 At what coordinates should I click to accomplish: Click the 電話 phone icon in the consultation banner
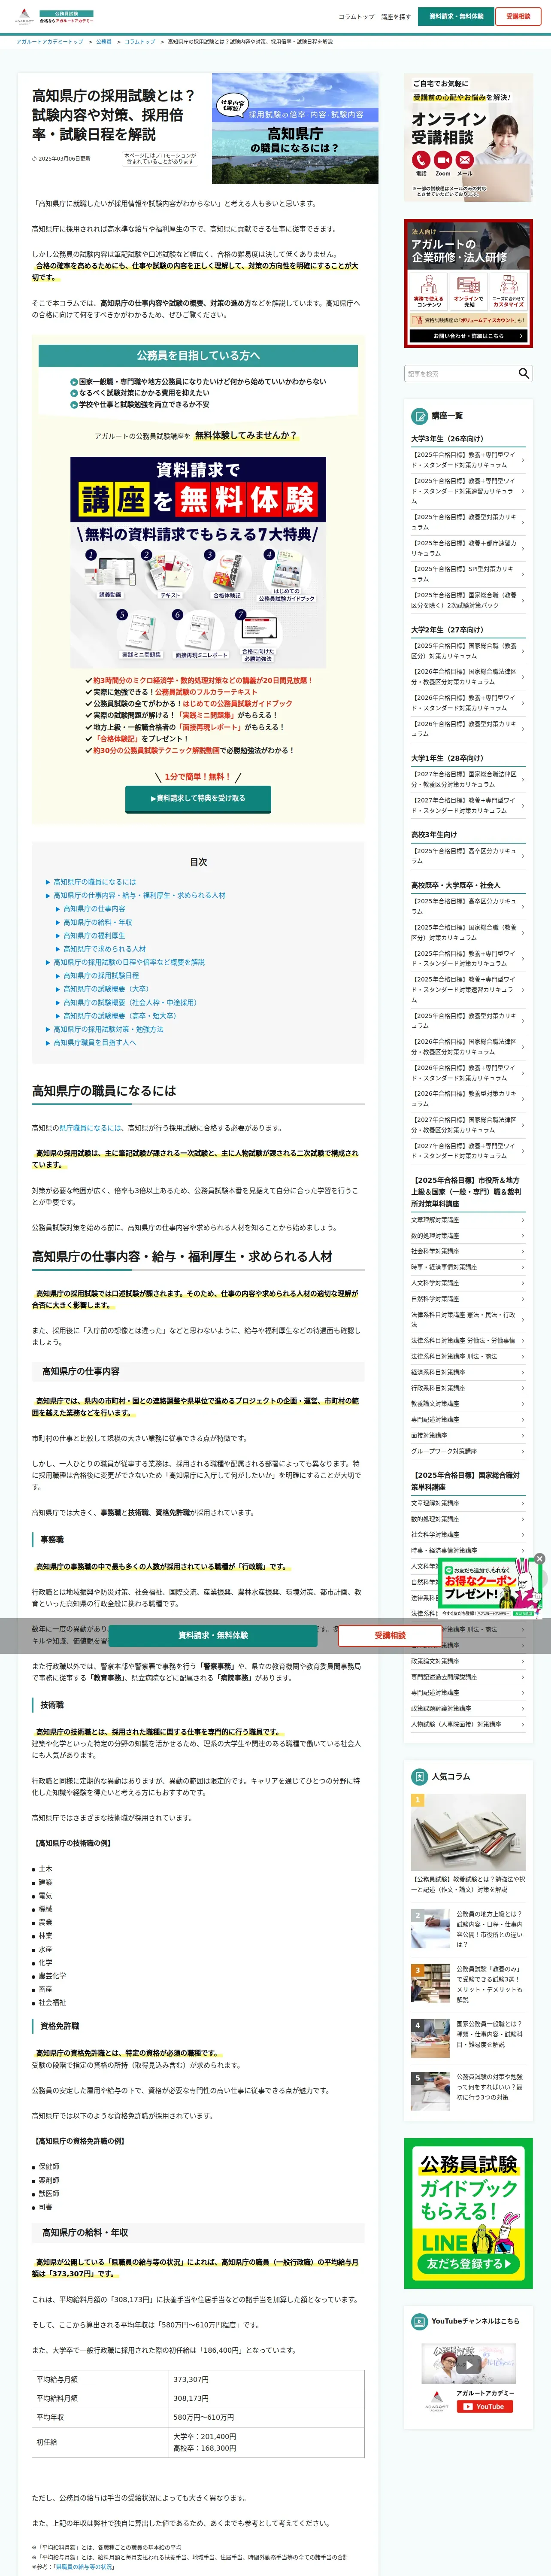(x=421, y=160)
